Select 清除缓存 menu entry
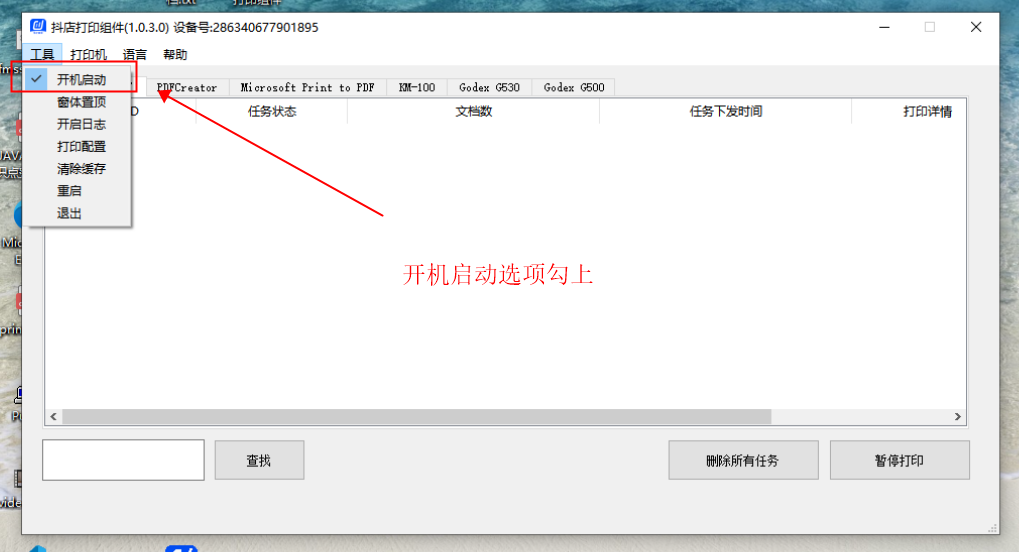Image resolution: width=1019 pixels, height=552 pixels. [81, 169]
